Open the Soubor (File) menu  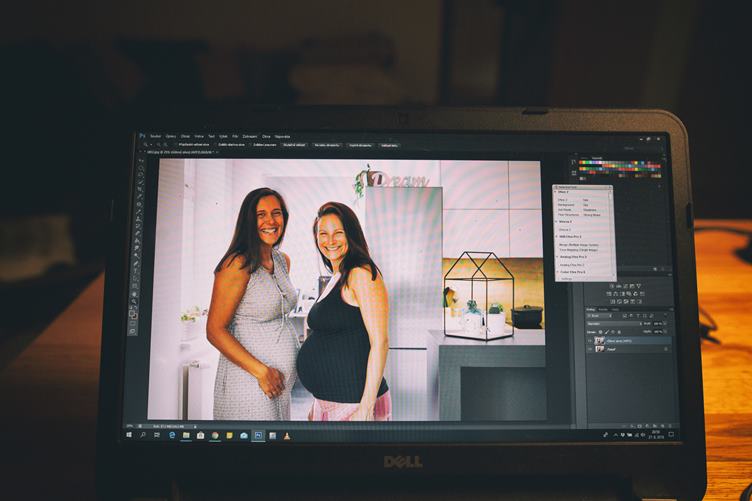155,137
